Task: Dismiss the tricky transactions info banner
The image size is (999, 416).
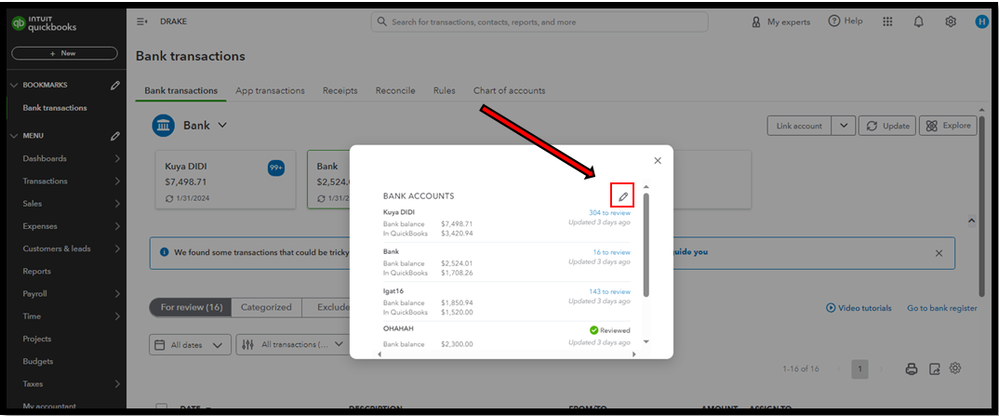Action: pos(938,253)
